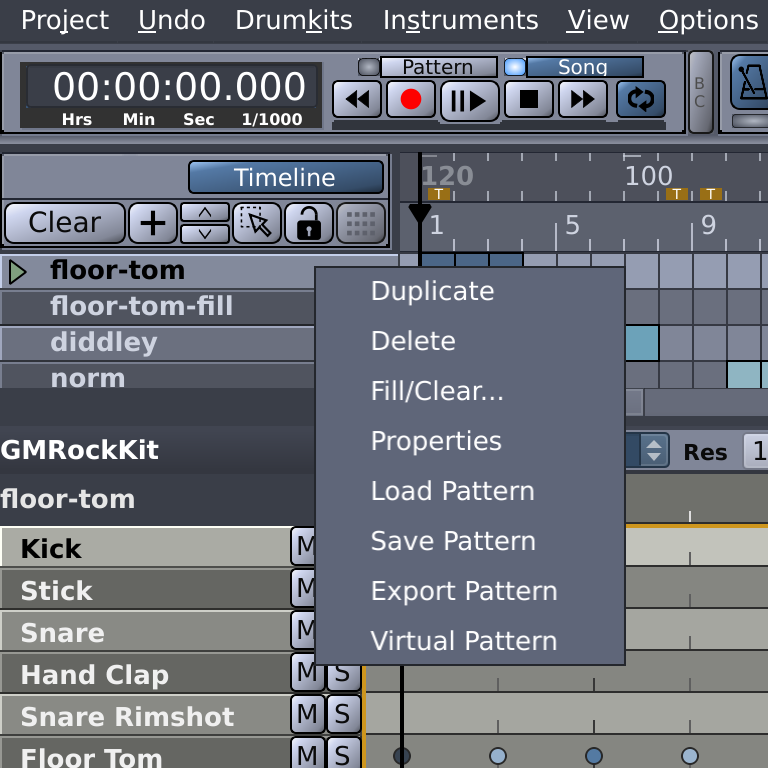
Task: Click the play/pause button
Action: pos(469,101)
